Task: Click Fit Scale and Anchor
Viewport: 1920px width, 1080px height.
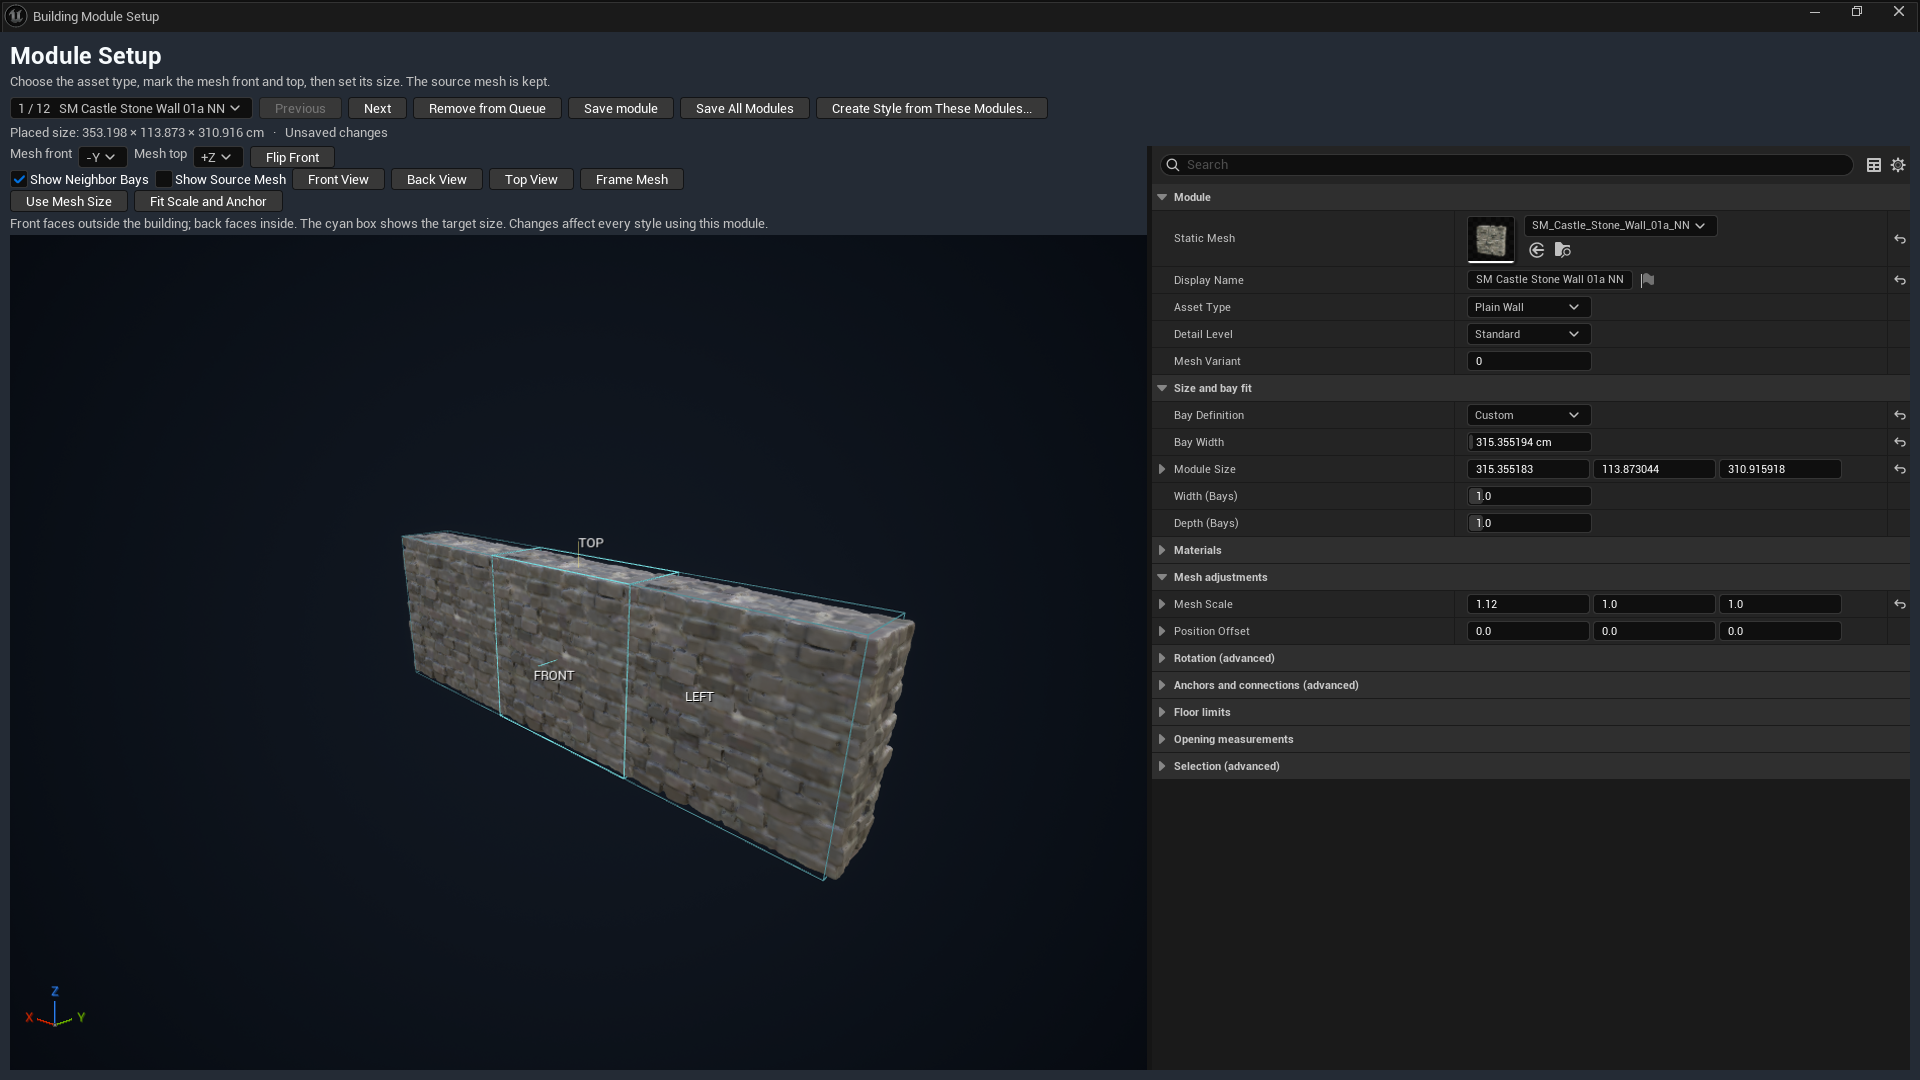Action: [208, 202]
